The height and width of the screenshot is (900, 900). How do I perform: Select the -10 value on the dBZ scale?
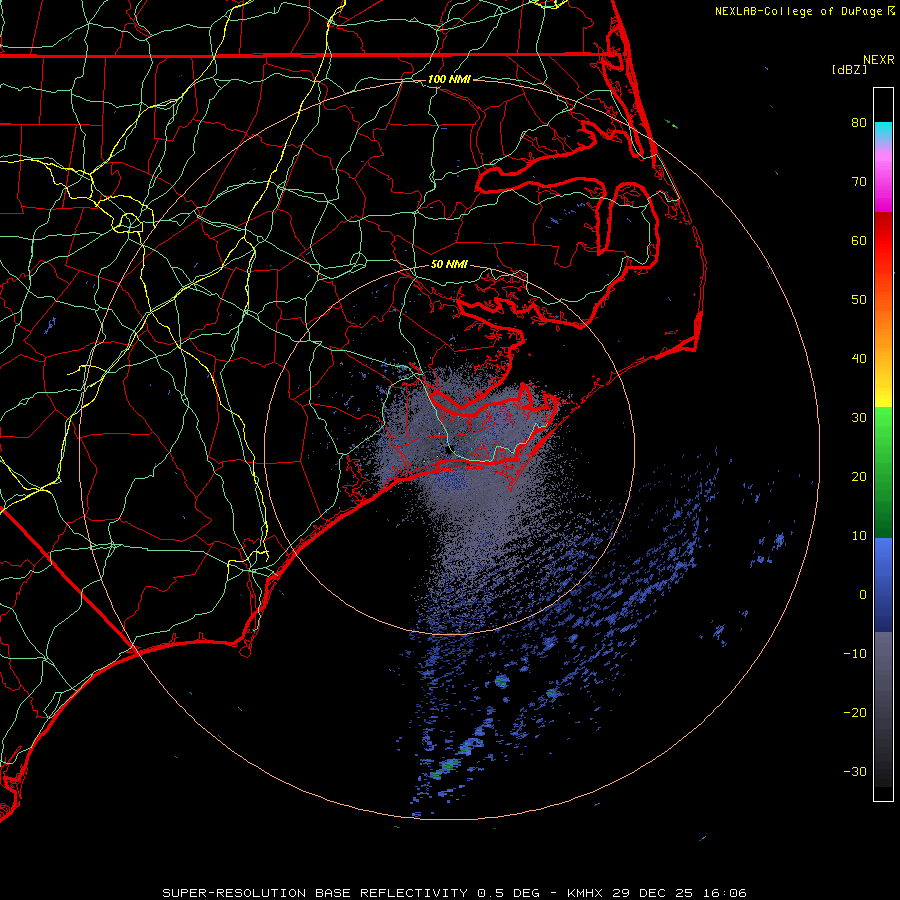click(x=855, y=654)
